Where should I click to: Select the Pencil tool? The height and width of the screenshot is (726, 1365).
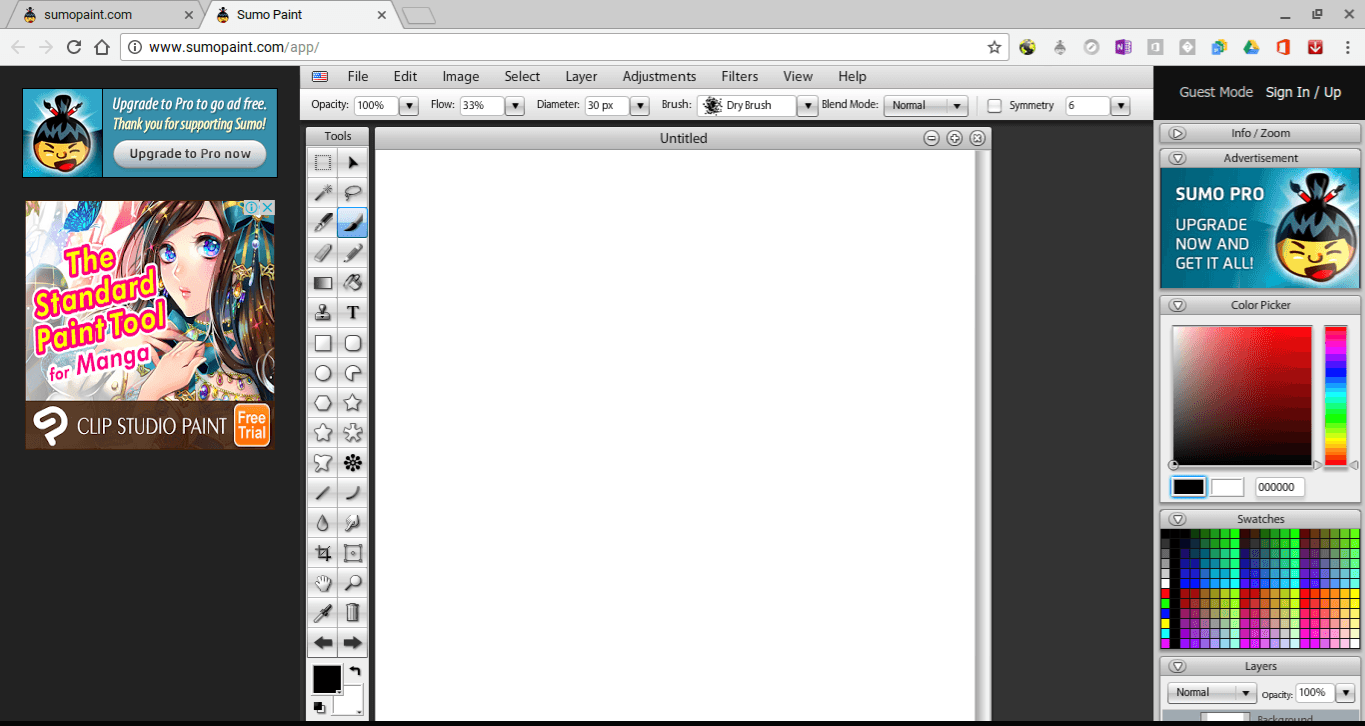[353, 253]
